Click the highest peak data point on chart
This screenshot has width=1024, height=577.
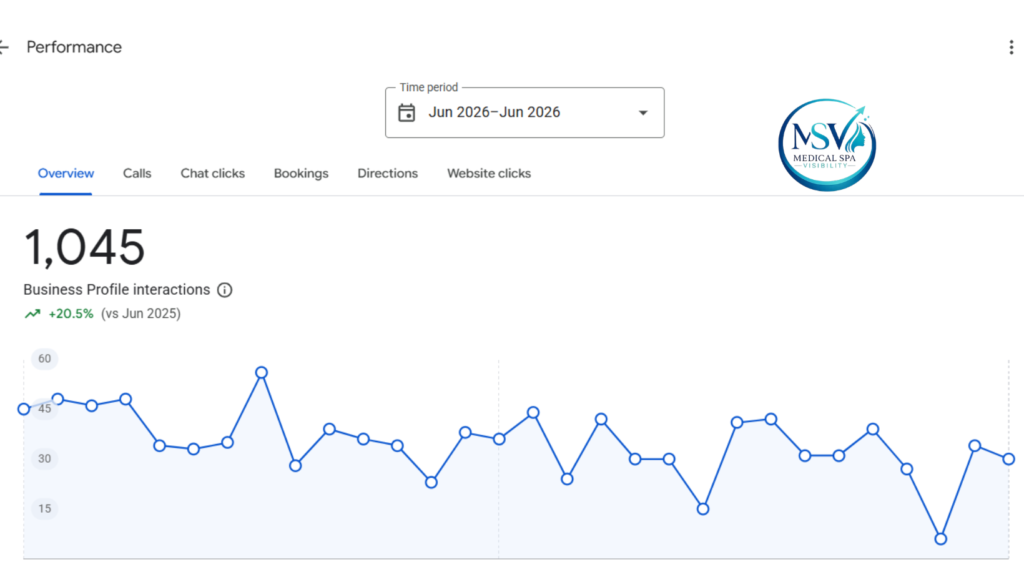tap(261, 373)
